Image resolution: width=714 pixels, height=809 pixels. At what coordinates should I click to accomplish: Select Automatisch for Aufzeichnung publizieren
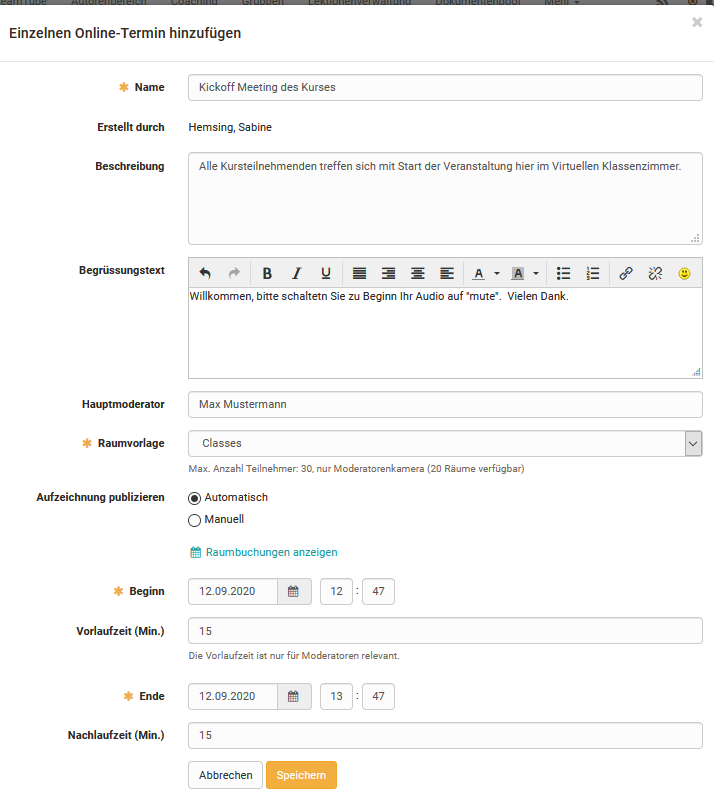coord(195,498)
